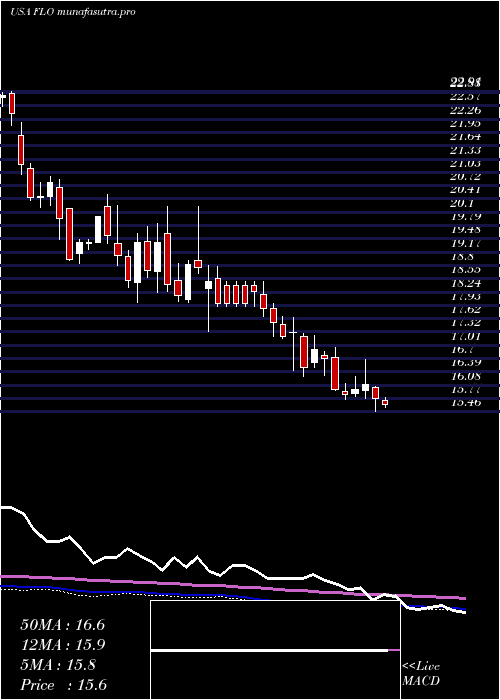500x700 pixels.
Task: Select the '5MA : 15.8' readout
Action: pyautogui.click(x=58, y=665)
